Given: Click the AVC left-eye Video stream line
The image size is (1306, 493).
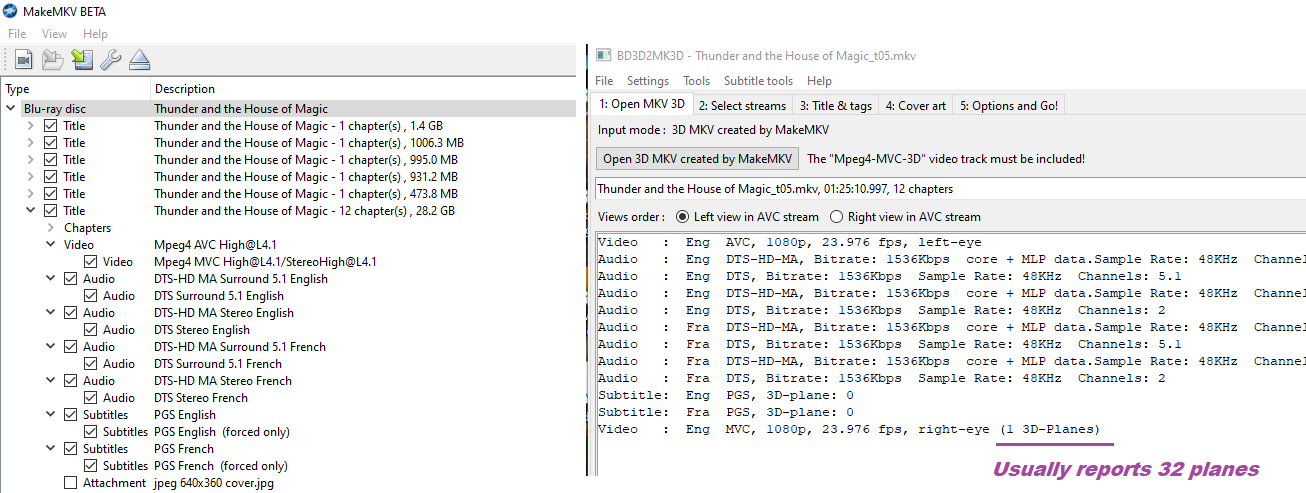Looking at the screenshot, I should tap(789, 242).
